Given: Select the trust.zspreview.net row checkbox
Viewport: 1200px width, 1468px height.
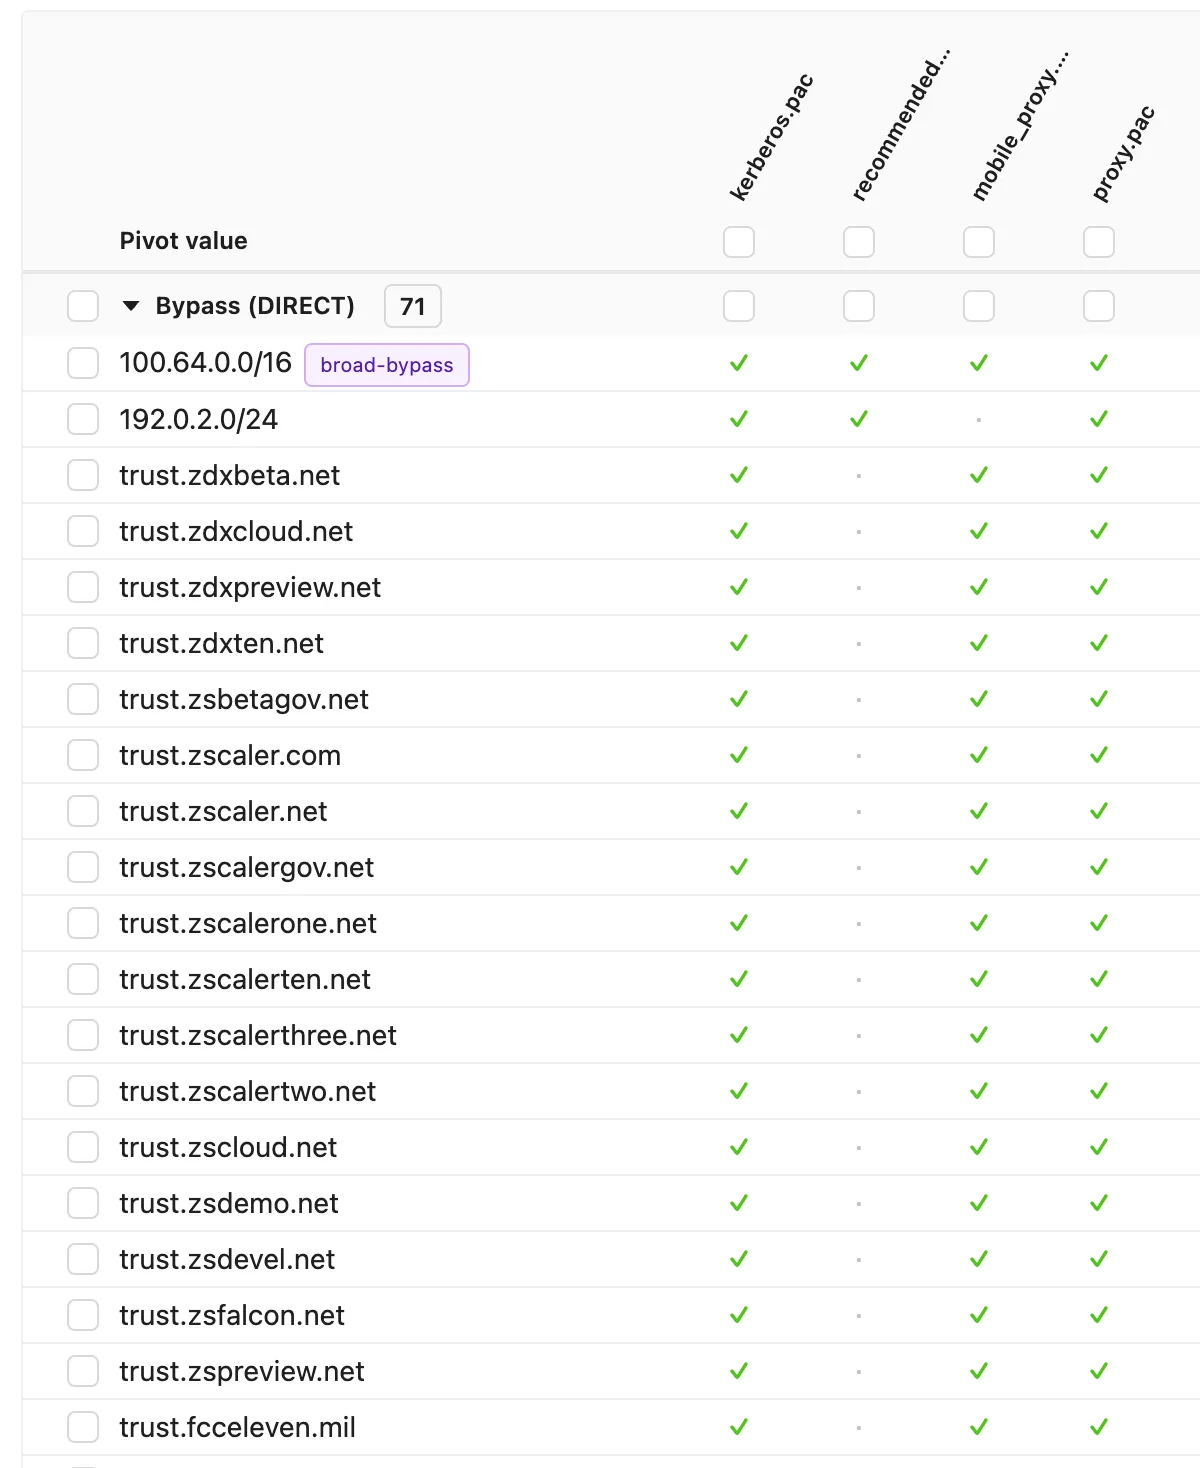Looking at the screenshot, I should pos(83,1371).
